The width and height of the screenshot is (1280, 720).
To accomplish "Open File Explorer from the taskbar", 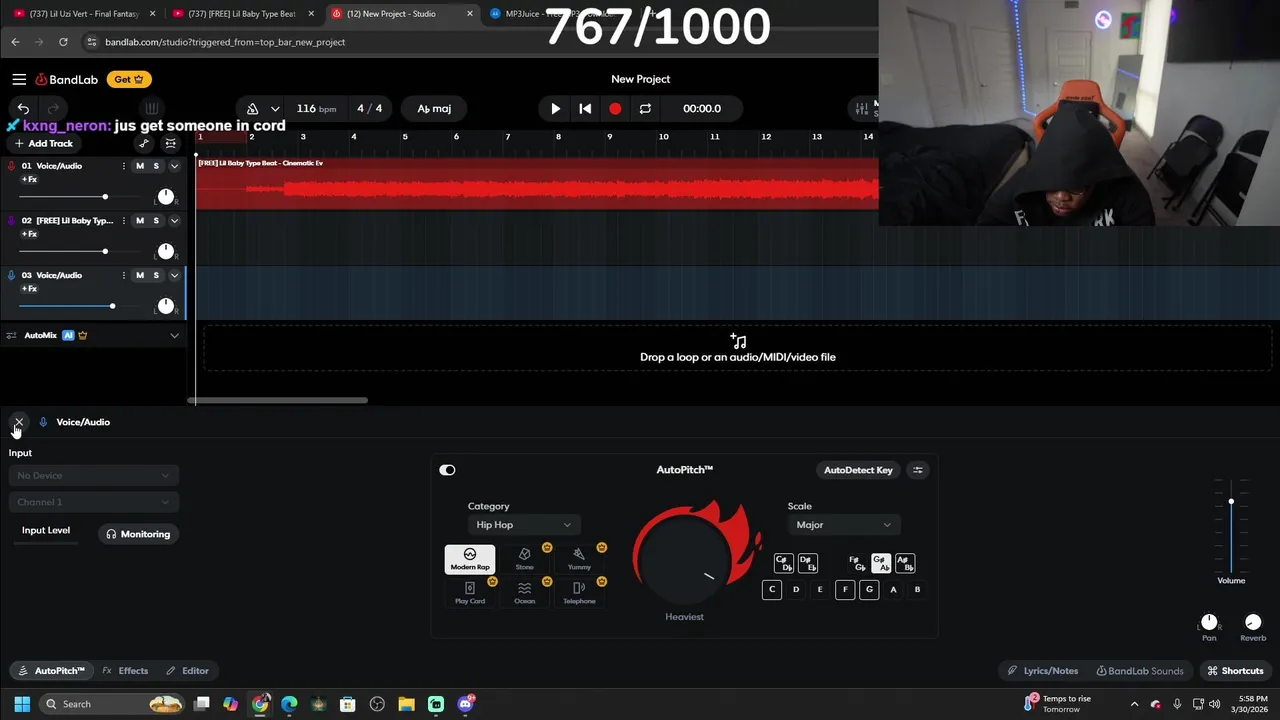I will coord(406,704).
